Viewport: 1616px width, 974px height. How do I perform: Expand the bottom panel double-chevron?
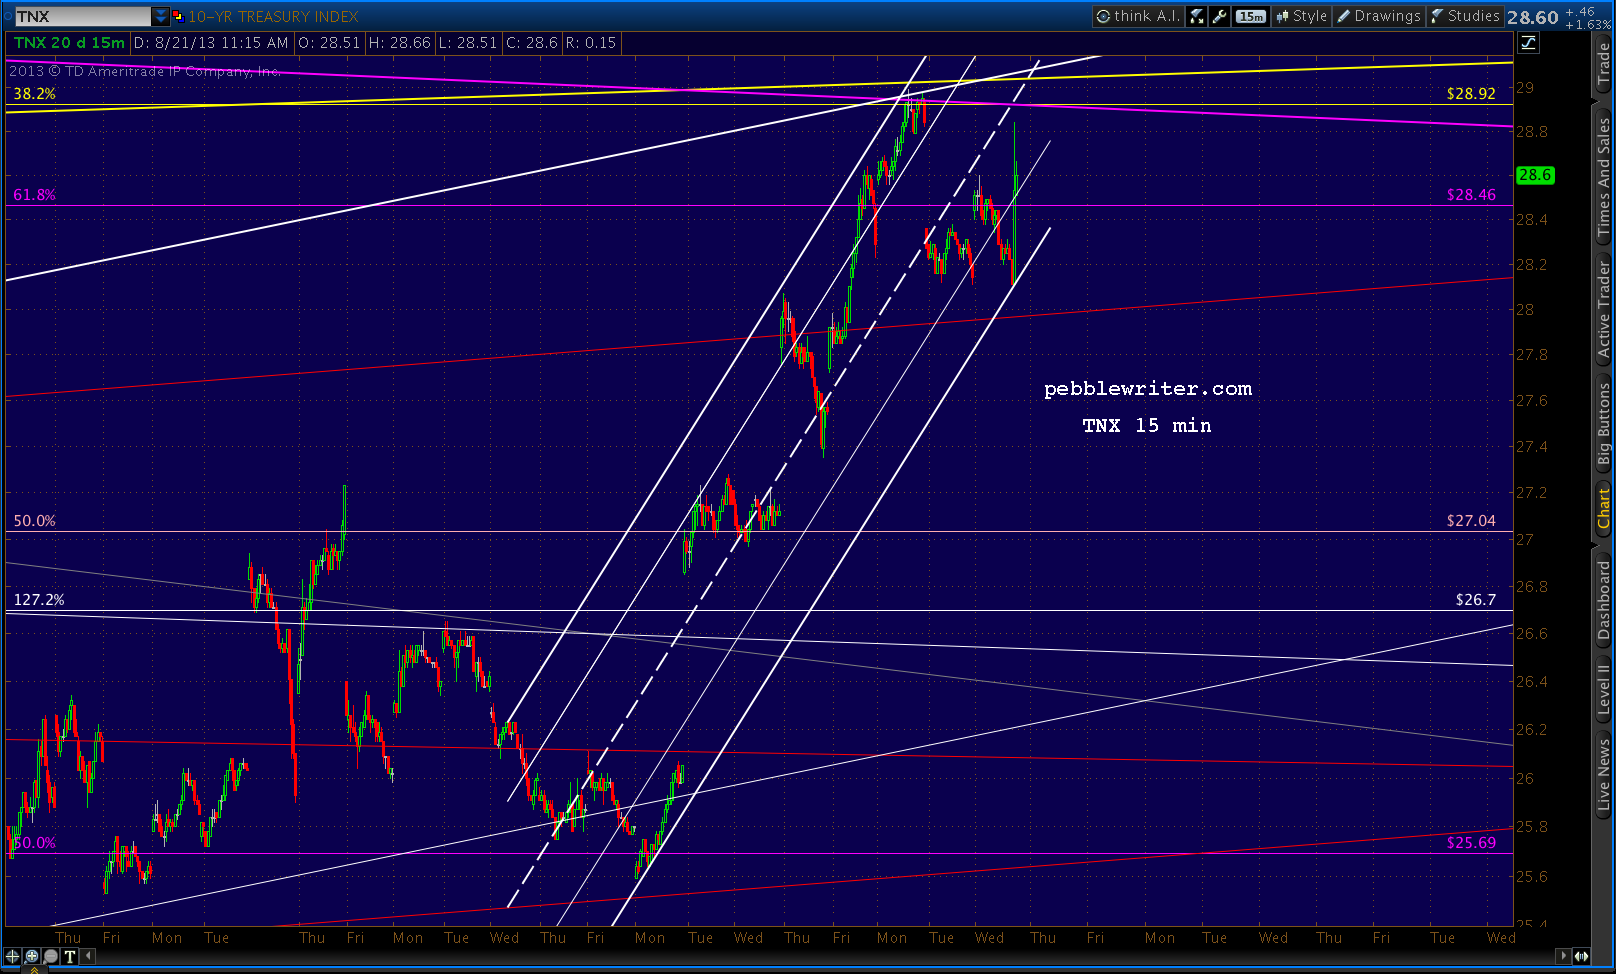pyautogui.click(x=33, y=970)
